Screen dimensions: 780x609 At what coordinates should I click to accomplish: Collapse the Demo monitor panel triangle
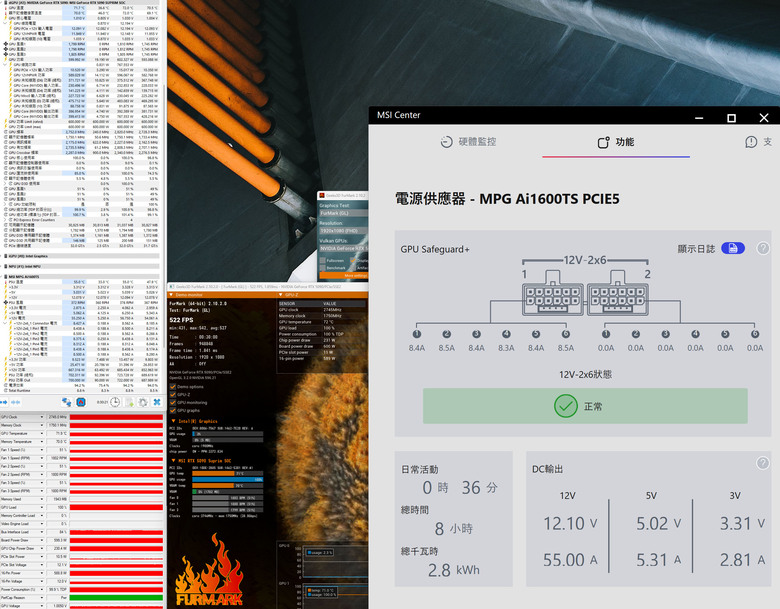pos(172,295)
